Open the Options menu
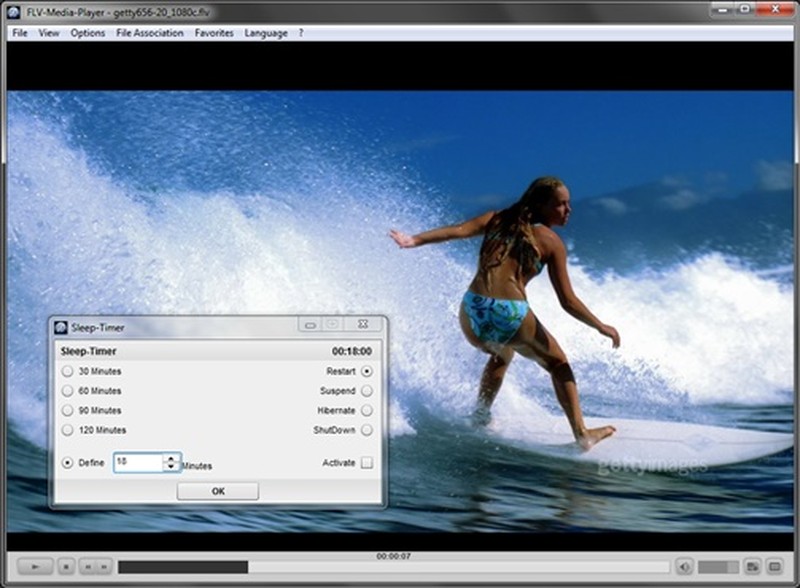Viewport: 800px width, 588px height. (88, 32)
